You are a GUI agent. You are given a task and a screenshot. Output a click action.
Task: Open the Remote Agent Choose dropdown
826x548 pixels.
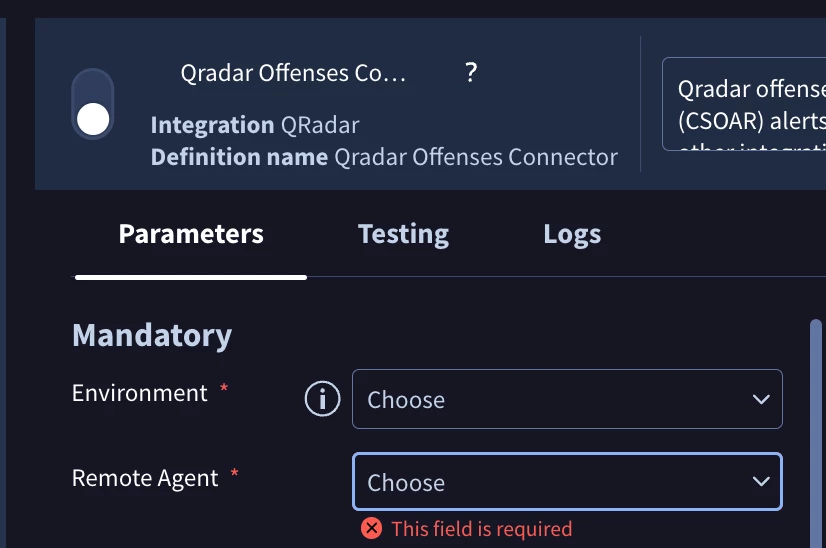[567, 482]
